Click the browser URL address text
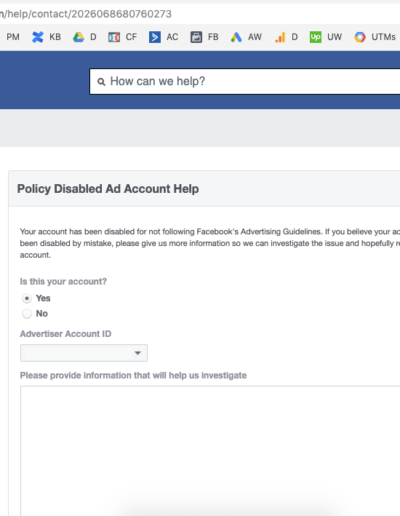The image size is (400, 516). pyautogui.click(x=86, y=14)
